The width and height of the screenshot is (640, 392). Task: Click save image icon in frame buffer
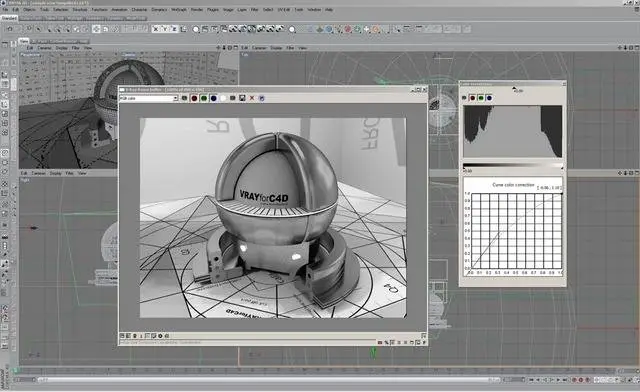click(x=242, y=98)
